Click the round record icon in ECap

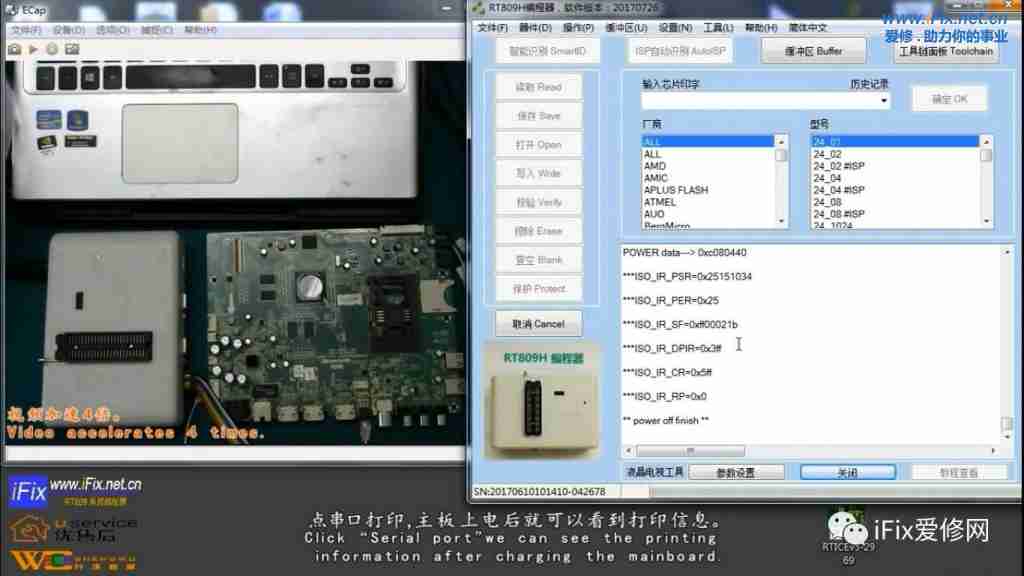[x=51, y=48]
